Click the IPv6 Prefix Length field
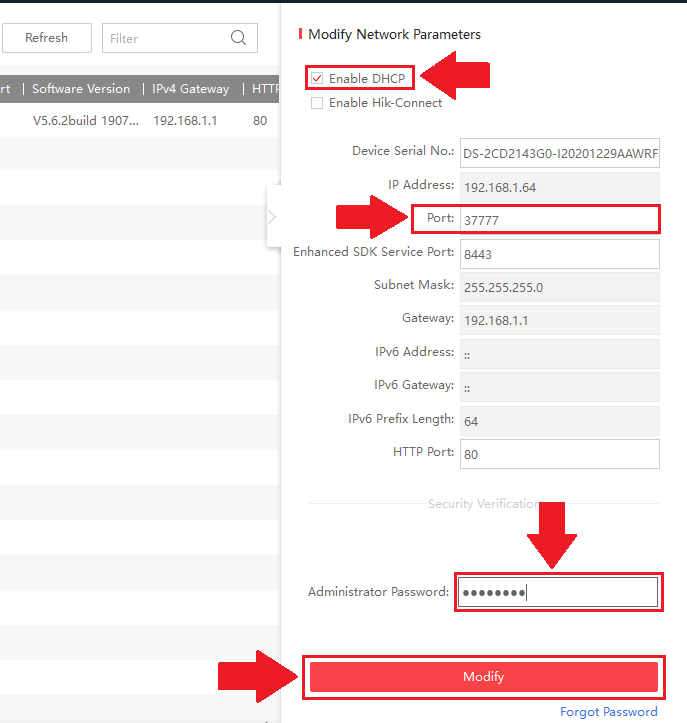This screenshot has height=723, width=687. pyautogui.click(x=559, y=420)
